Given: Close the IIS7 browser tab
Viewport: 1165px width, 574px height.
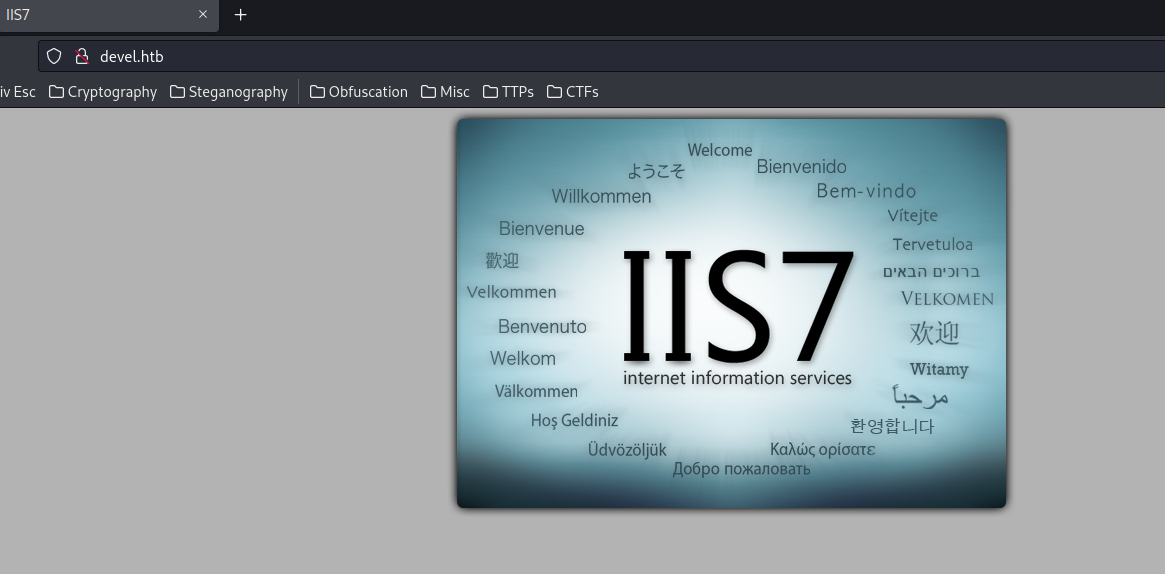Looking at the screenshot, I should coord(203,14).
